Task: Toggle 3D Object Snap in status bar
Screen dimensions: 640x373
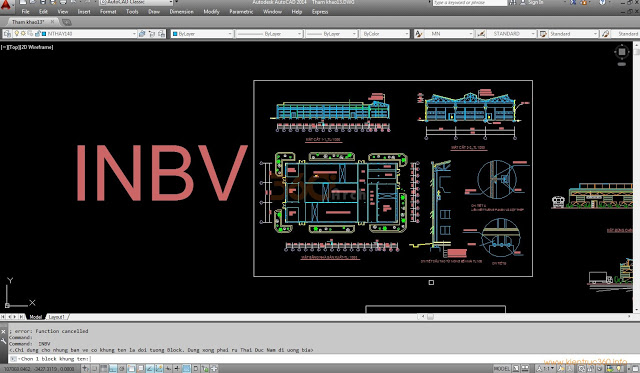Action: point(140,369)
